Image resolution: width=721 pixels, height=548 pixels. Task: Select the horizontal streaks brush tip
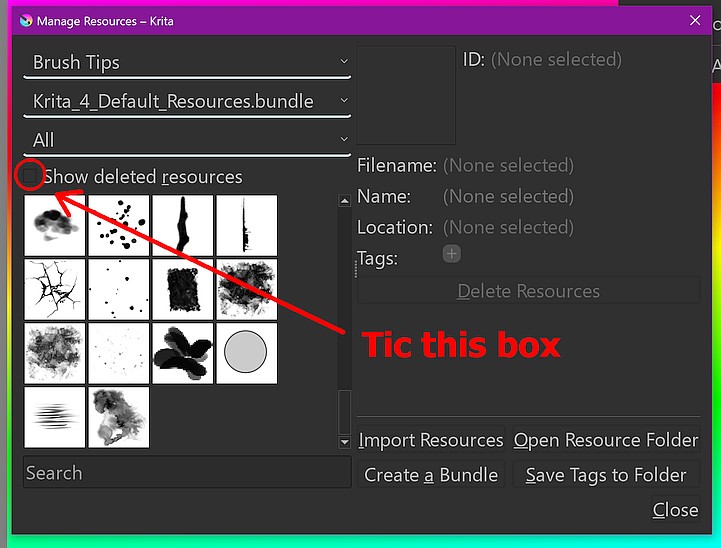click(55, 417)
